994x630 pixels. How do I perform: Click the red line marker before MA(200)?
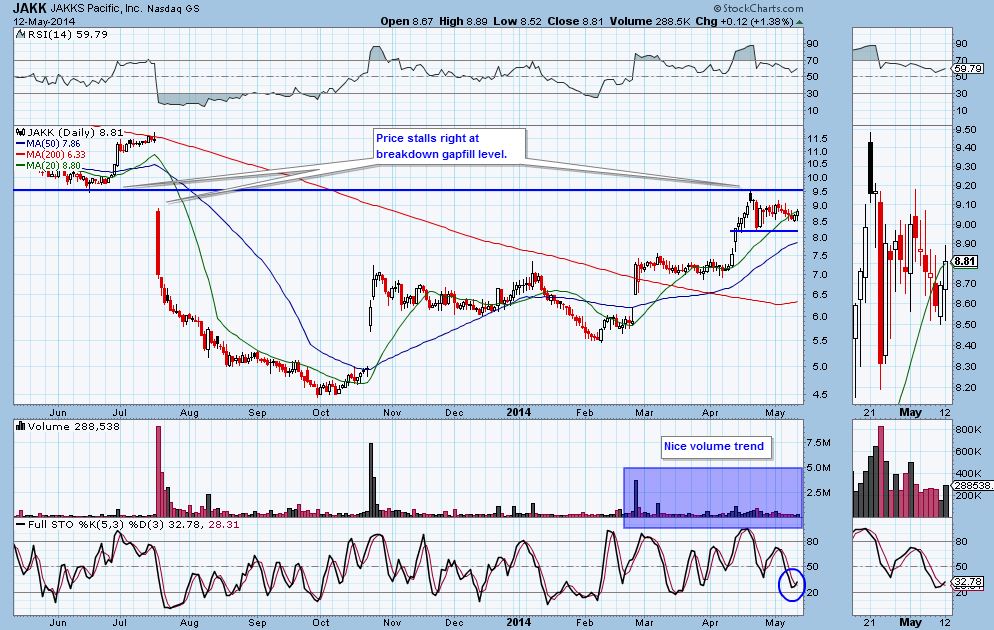[x=21, y=155]
